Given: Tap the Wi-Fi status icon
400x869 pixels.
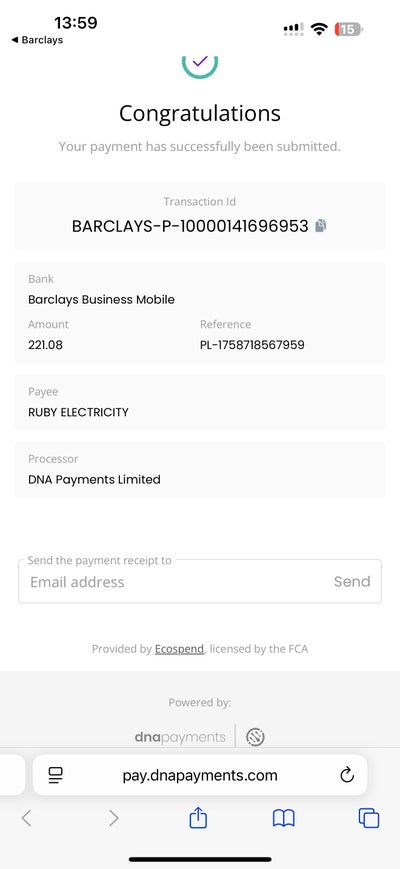Looking at the screenshot, I should coord(319,29).
